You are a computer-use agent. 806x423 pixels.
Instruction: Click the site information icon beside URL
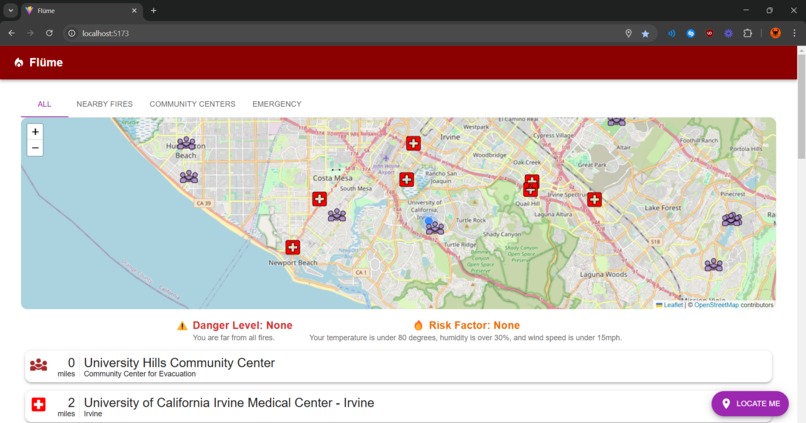pyautogui.click(x=71, y=33)
